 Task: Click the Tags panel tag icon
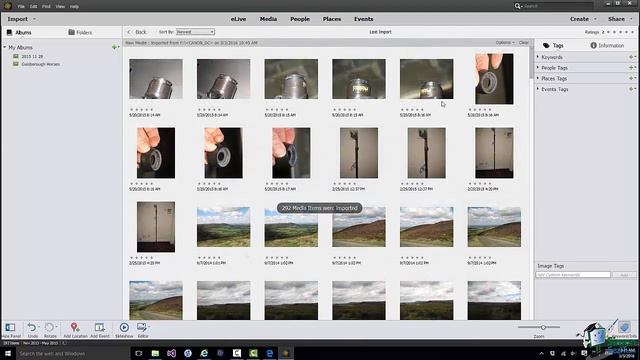(x=546, y=46)
